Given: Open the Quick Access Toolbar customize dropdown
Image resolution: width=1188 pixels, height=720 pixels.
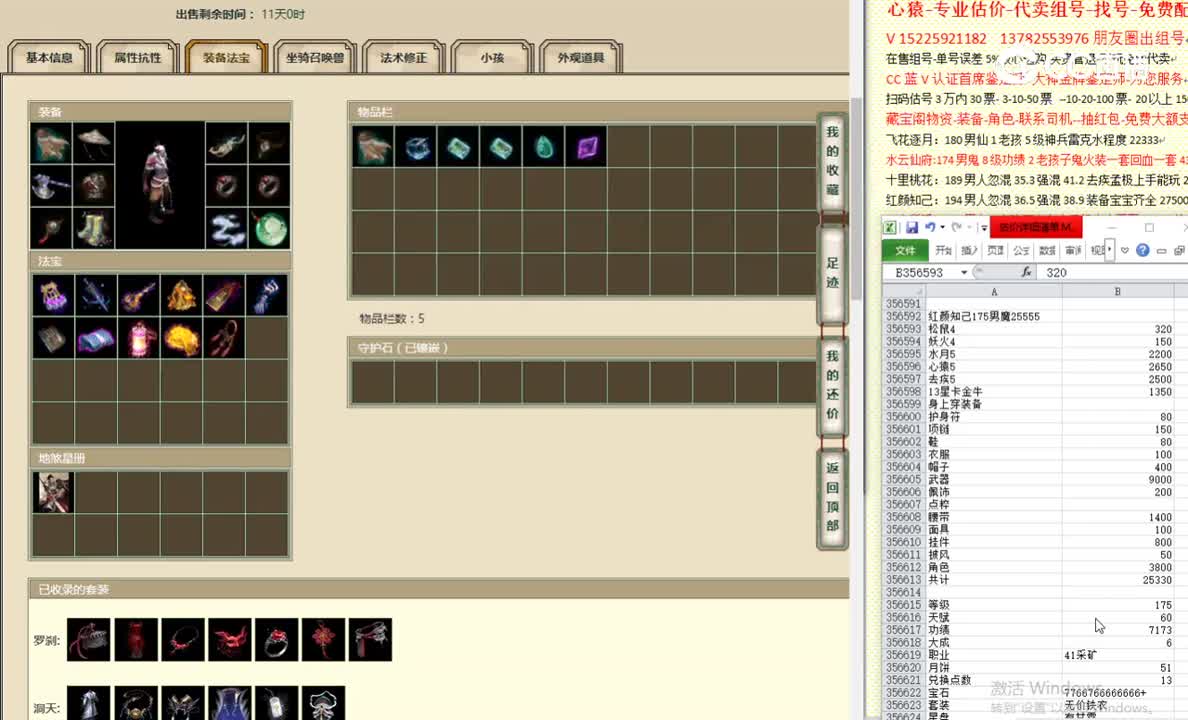Looking at the screenshot, I should (984, 227).
